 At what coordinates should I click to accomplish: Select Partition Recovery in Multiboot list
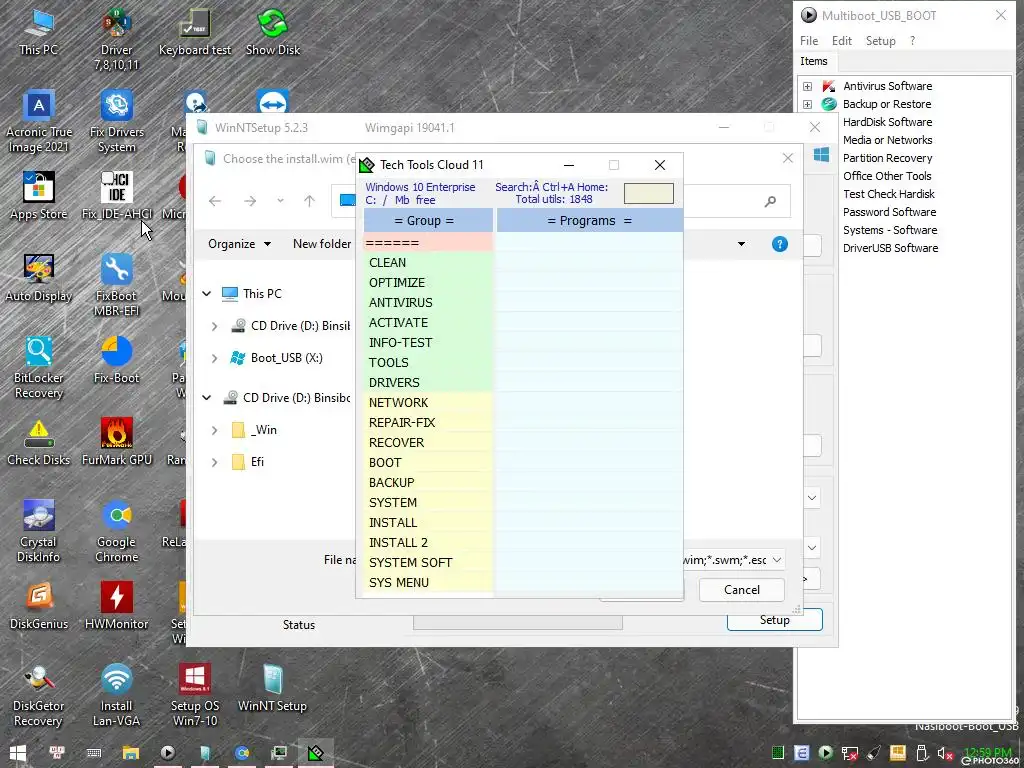tap(887, 158)
